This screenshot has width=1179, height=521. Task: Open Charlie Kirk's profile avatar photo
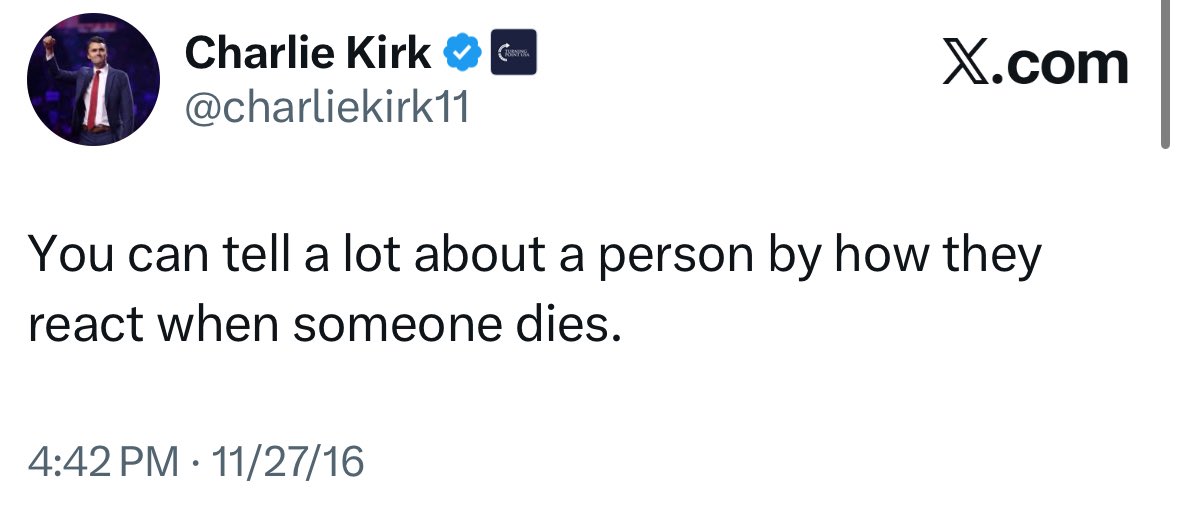[x=93, y=79]
